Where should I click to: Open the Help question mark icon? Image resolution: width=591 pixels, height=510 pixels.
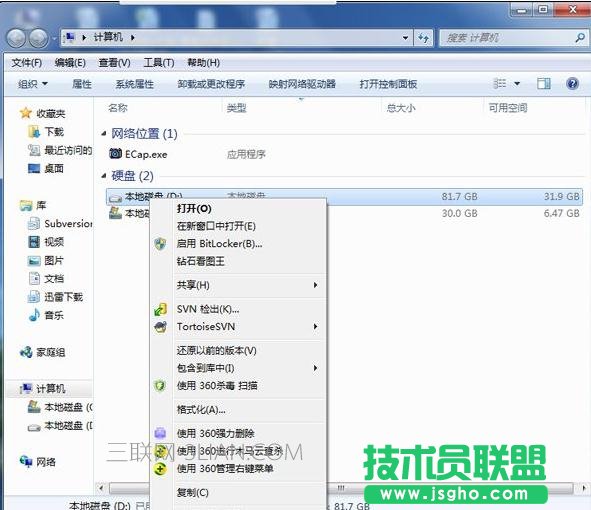(x=572, y=83)
